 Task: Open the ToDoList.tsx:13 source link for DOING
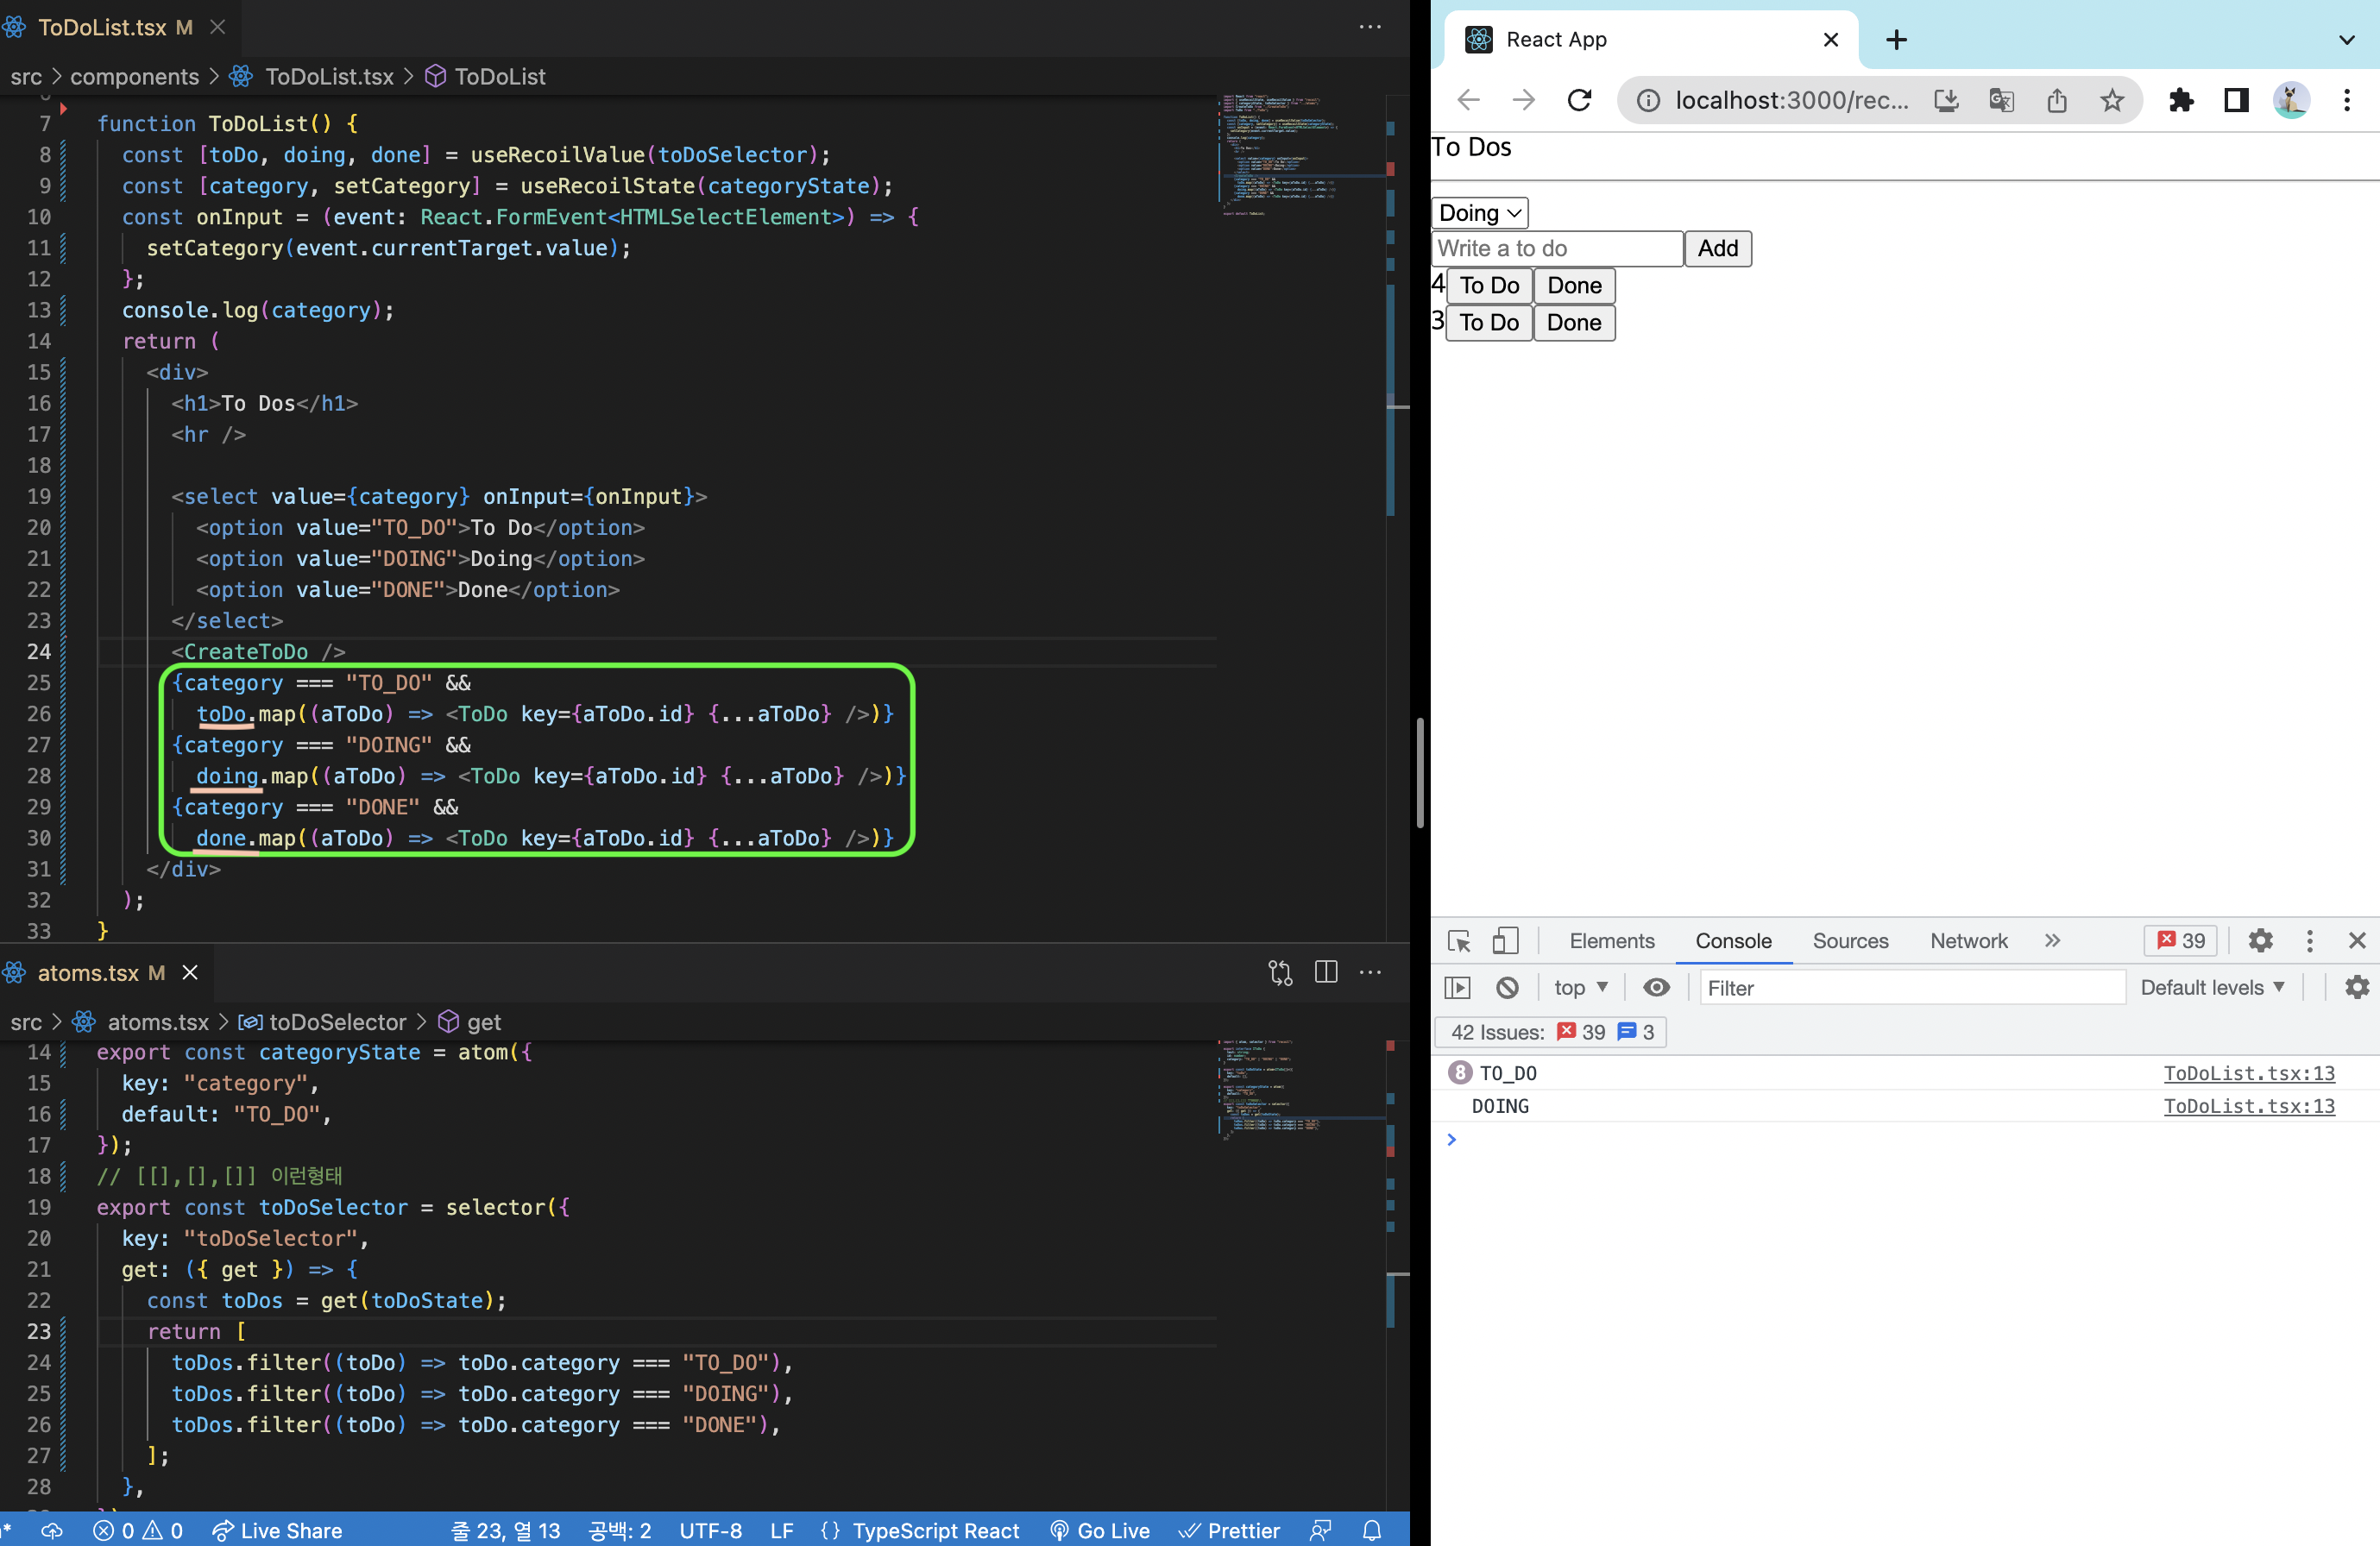click(x=2248, y=1106)
